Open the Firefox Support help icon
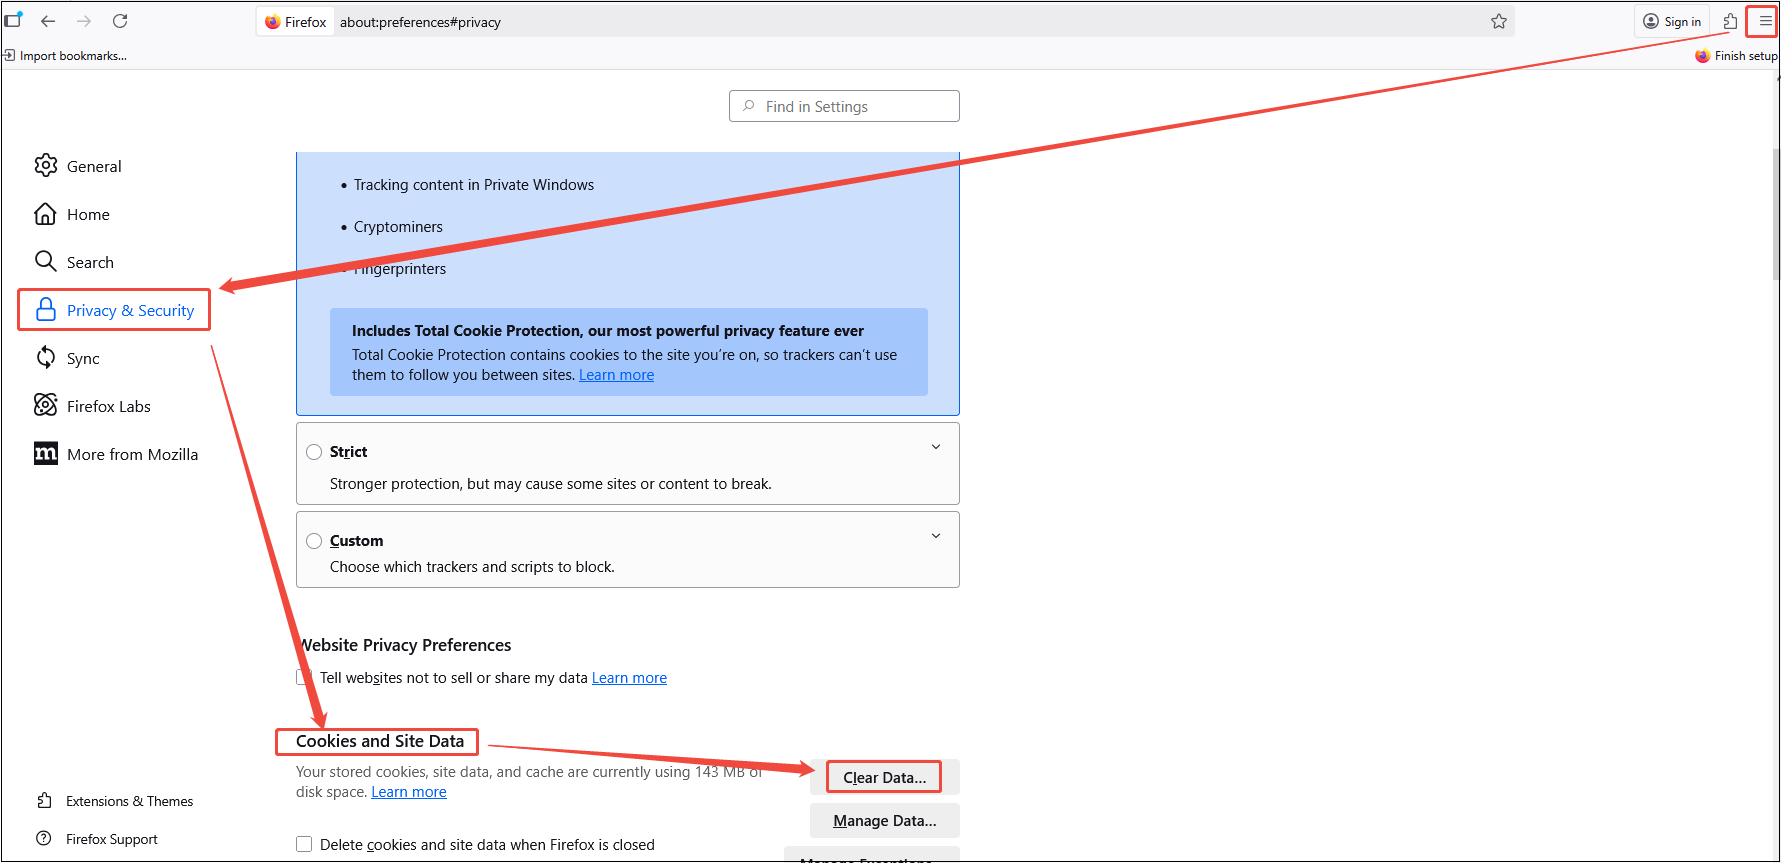The image size is (1781, 863). point(44,838)
